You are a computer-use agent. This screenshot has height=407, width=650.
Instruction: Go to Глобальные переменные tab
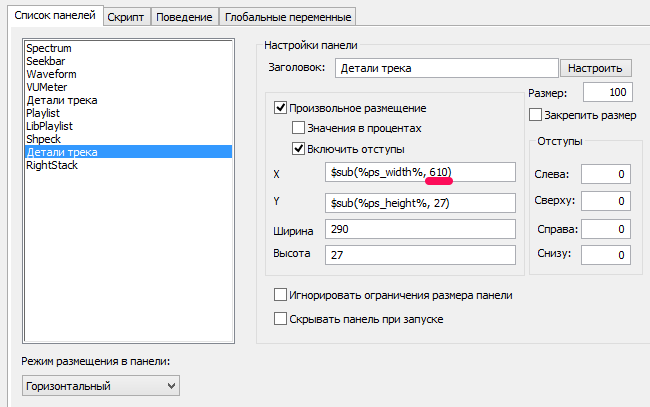(x=289, y=17)
